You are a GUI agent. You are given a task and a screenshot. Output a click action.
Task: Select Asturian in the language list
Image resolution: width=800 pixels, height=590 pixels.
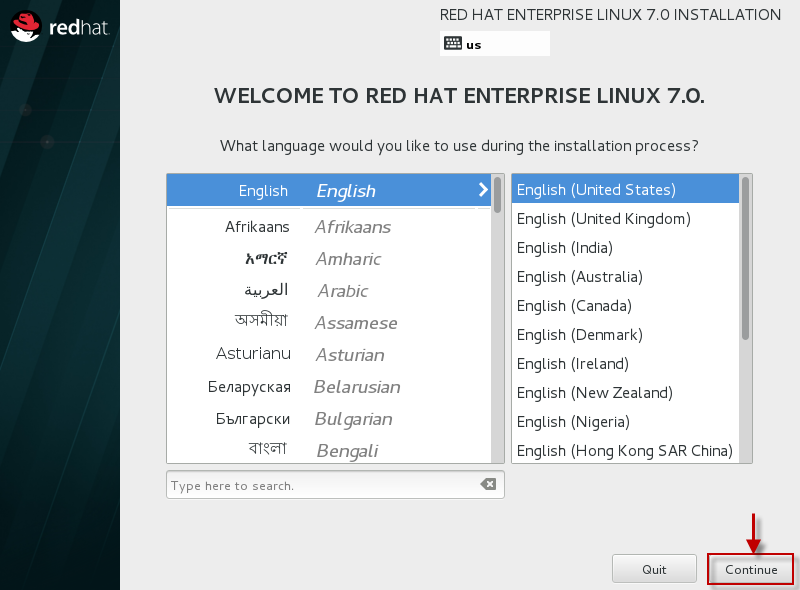[329, 355]
